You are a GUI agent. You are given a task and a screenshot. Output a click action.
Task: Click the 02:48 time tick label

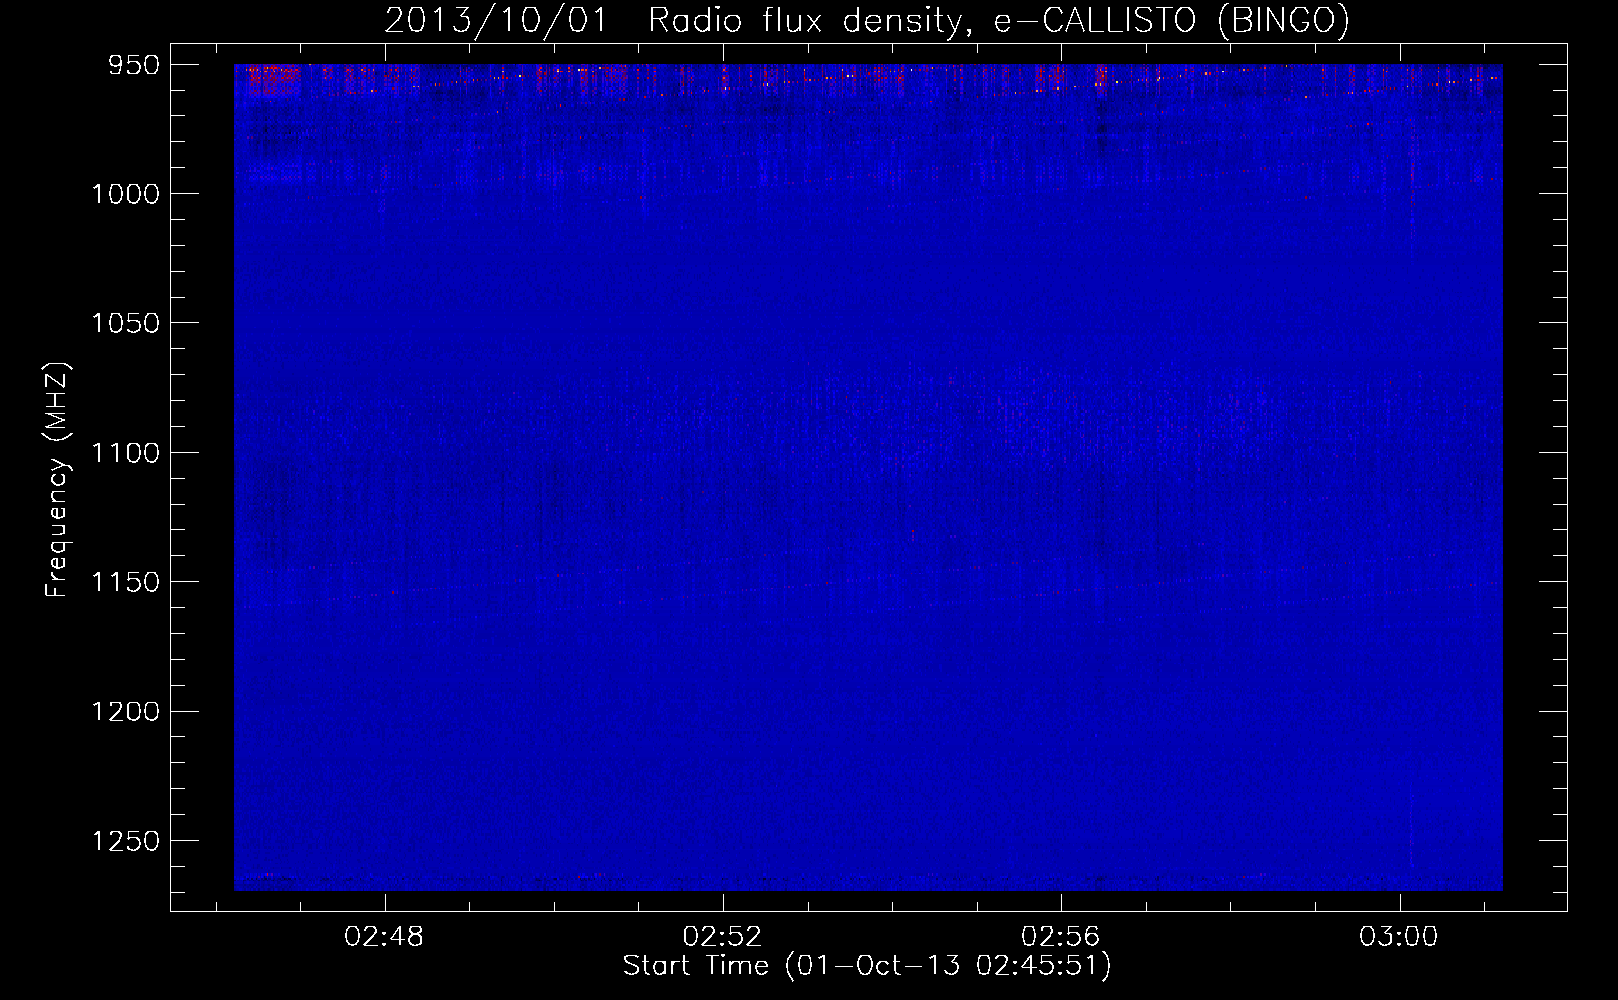(384, 937)
